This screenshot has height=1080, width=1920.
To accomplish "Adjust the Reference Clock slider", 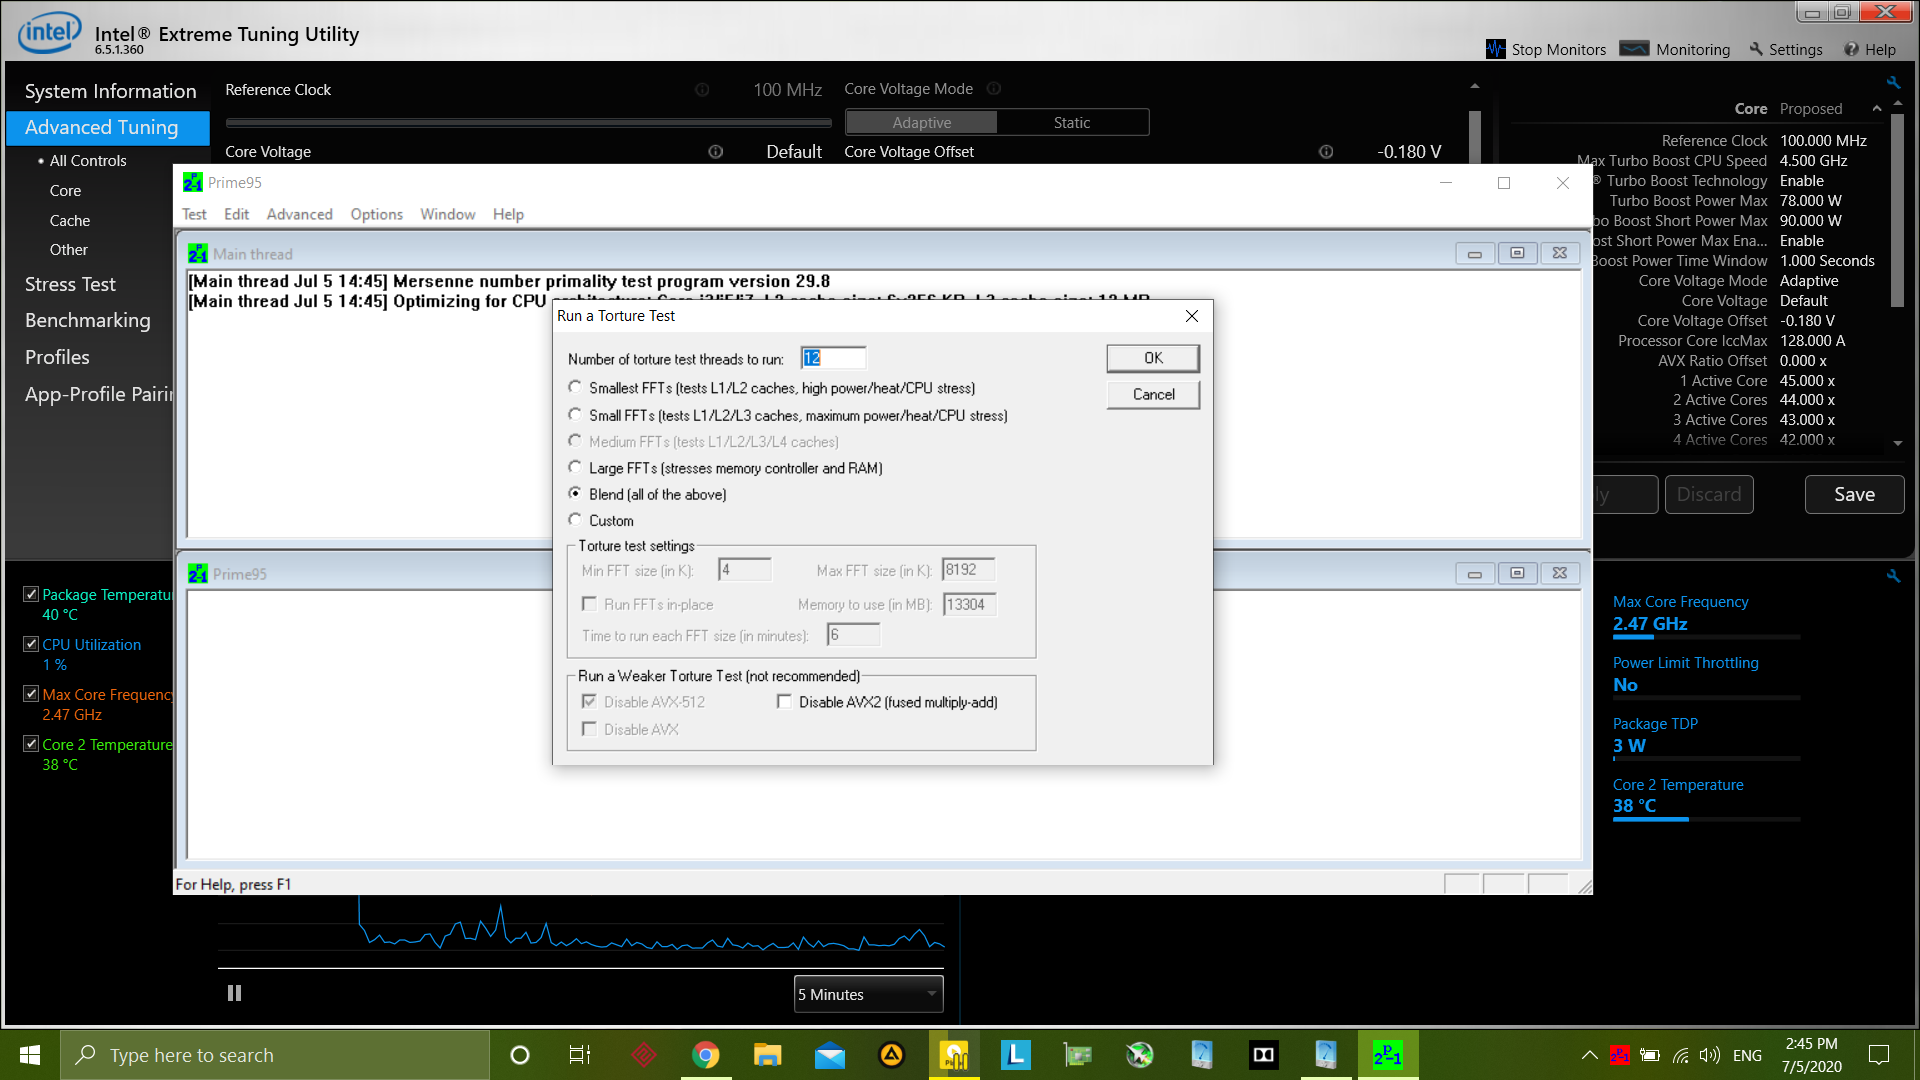I will pyautogui.click(x=528, y=123).
